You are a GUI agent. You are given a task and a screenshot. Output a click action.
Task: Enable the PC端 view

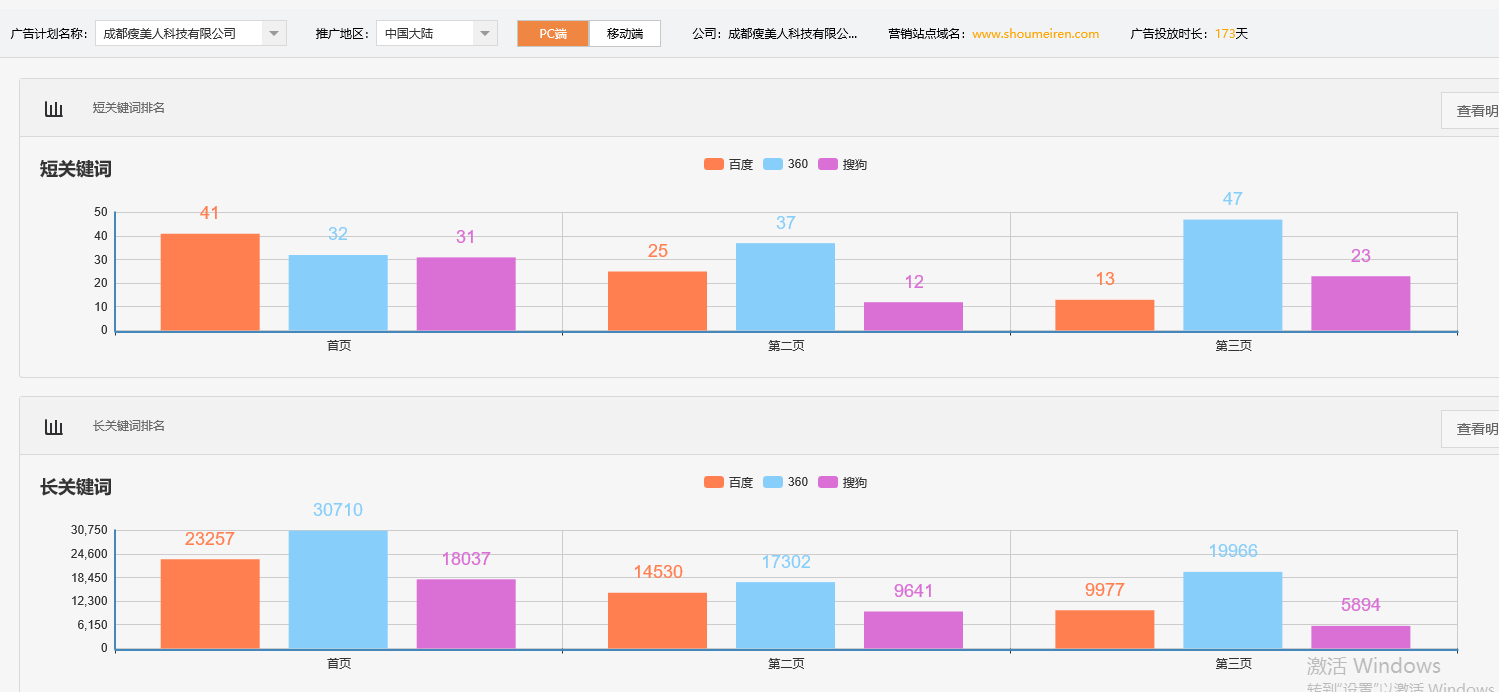tap(552, 32)
